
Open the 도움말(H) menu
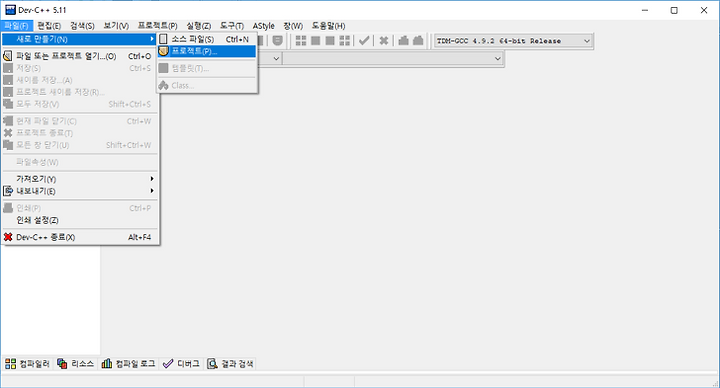coord(328,26)
